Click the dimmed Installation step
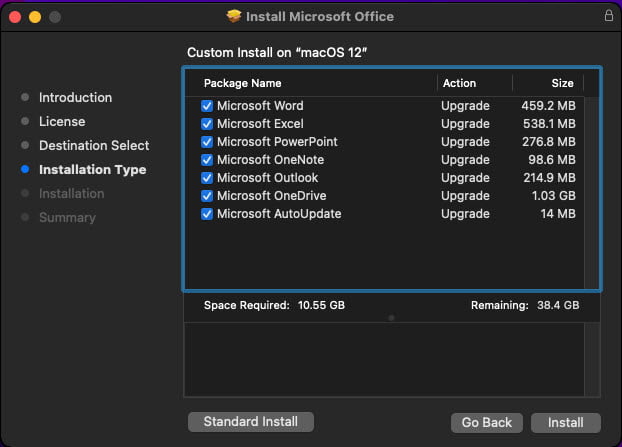The width and height of the screenshot is (622, 447). [71, 194]
